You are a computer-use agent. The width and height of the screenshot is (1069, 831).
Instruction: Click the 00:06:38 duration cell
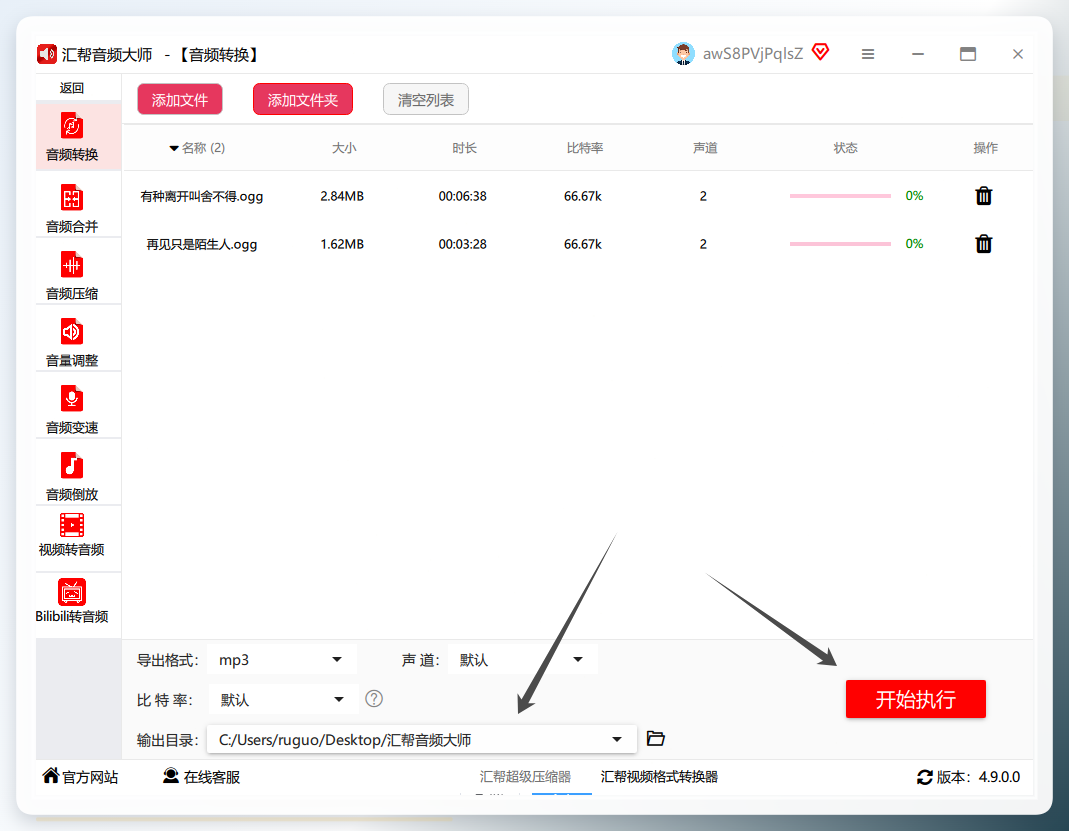(x=462, y=196)
